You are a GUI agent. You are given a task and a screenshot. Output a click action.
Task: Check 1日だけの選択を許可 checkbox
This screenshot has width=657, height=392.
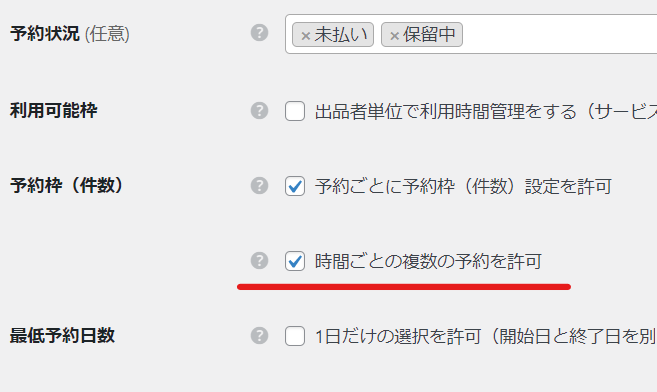pyautogui.click(x=295, y=336)
